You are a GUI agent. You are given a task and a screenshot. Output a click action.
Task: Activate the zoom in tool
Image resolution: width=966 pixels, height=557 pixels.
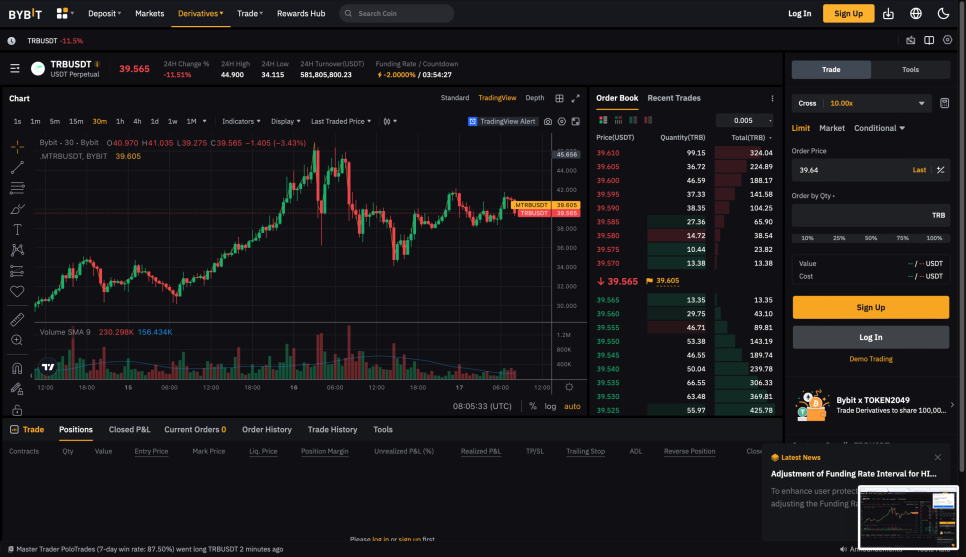coord(17,340)
